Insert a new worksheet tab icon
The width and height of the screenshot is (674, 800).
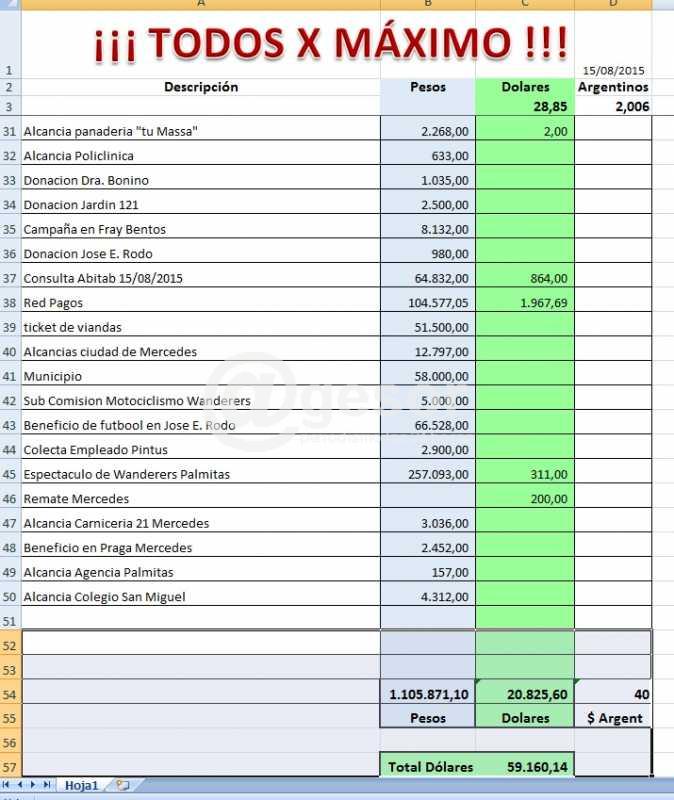(x=122, y=786)
